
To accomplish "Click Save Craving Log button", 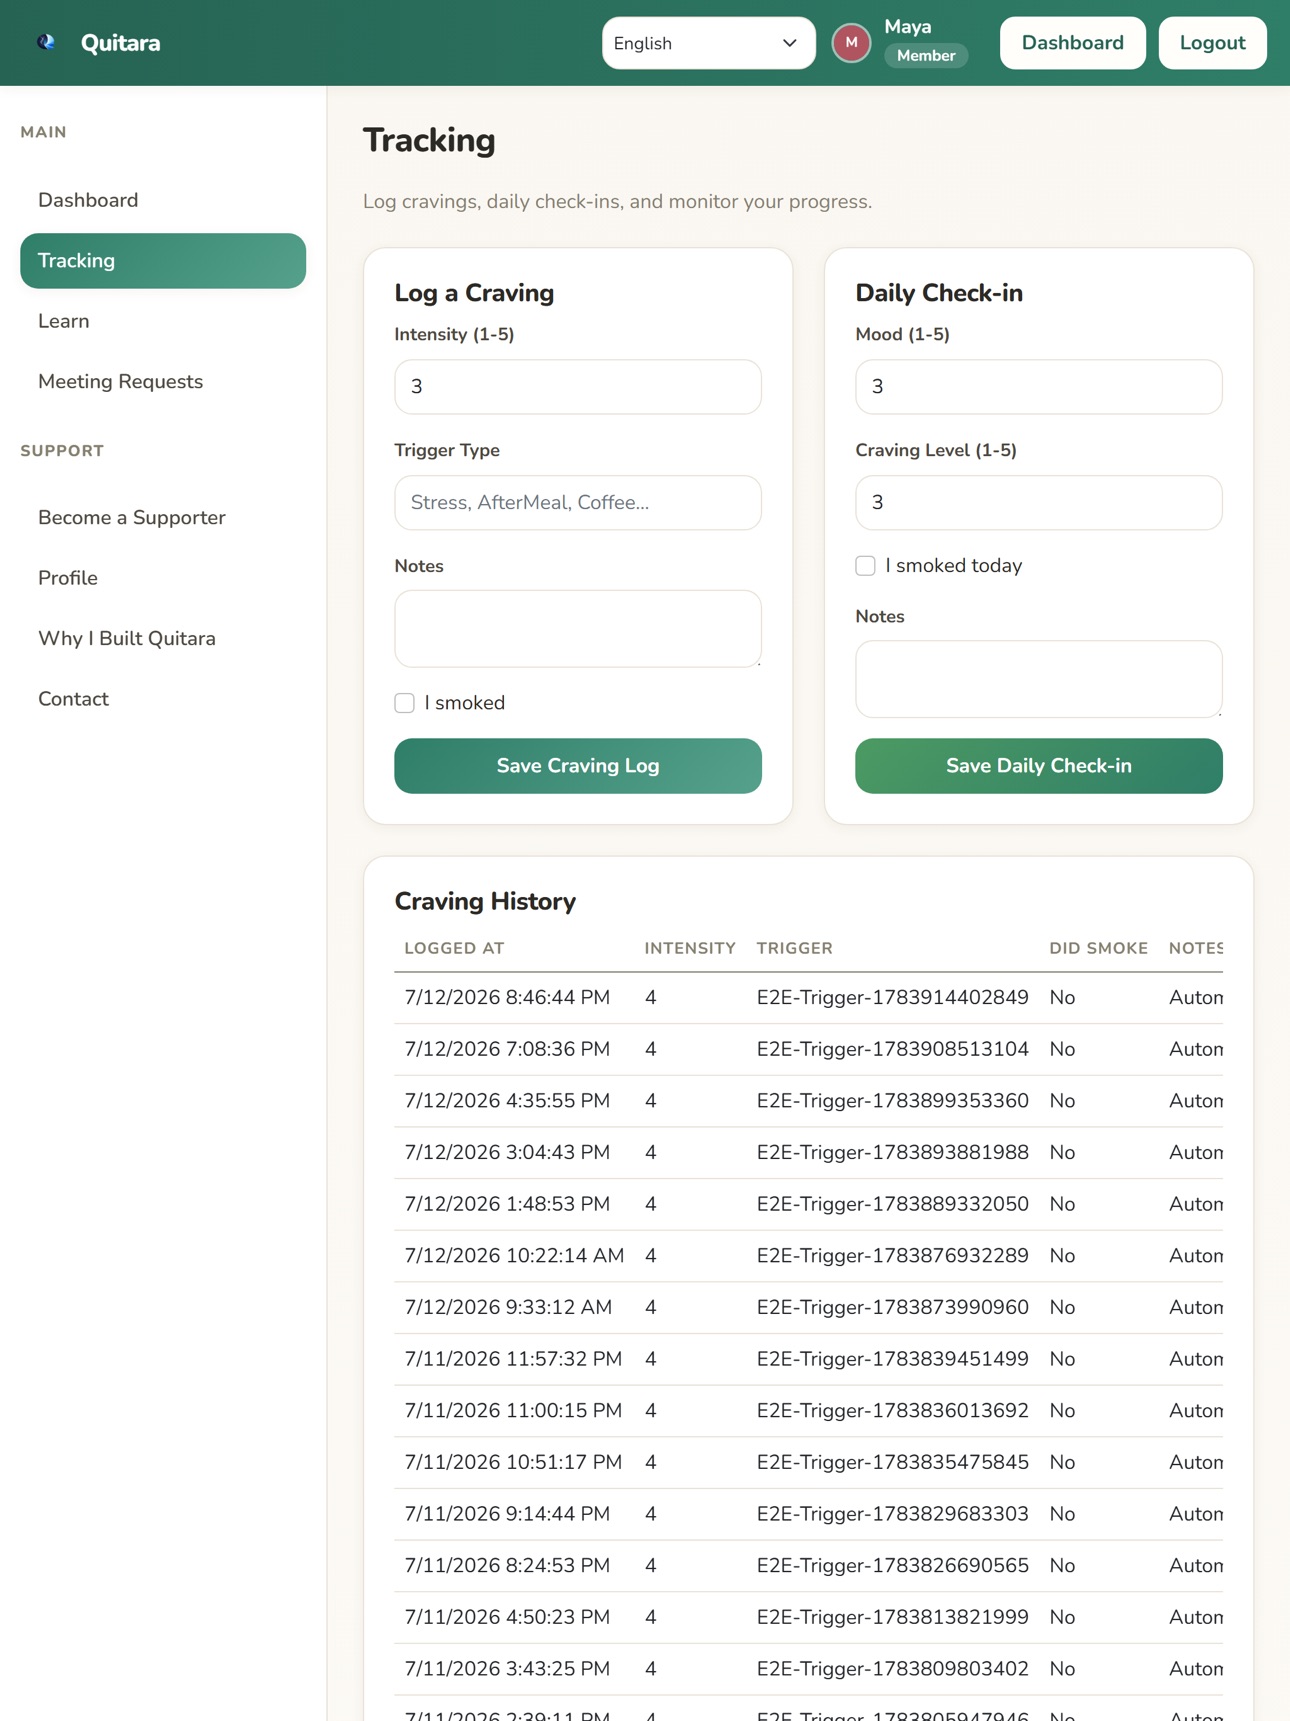I will (578, 766).
